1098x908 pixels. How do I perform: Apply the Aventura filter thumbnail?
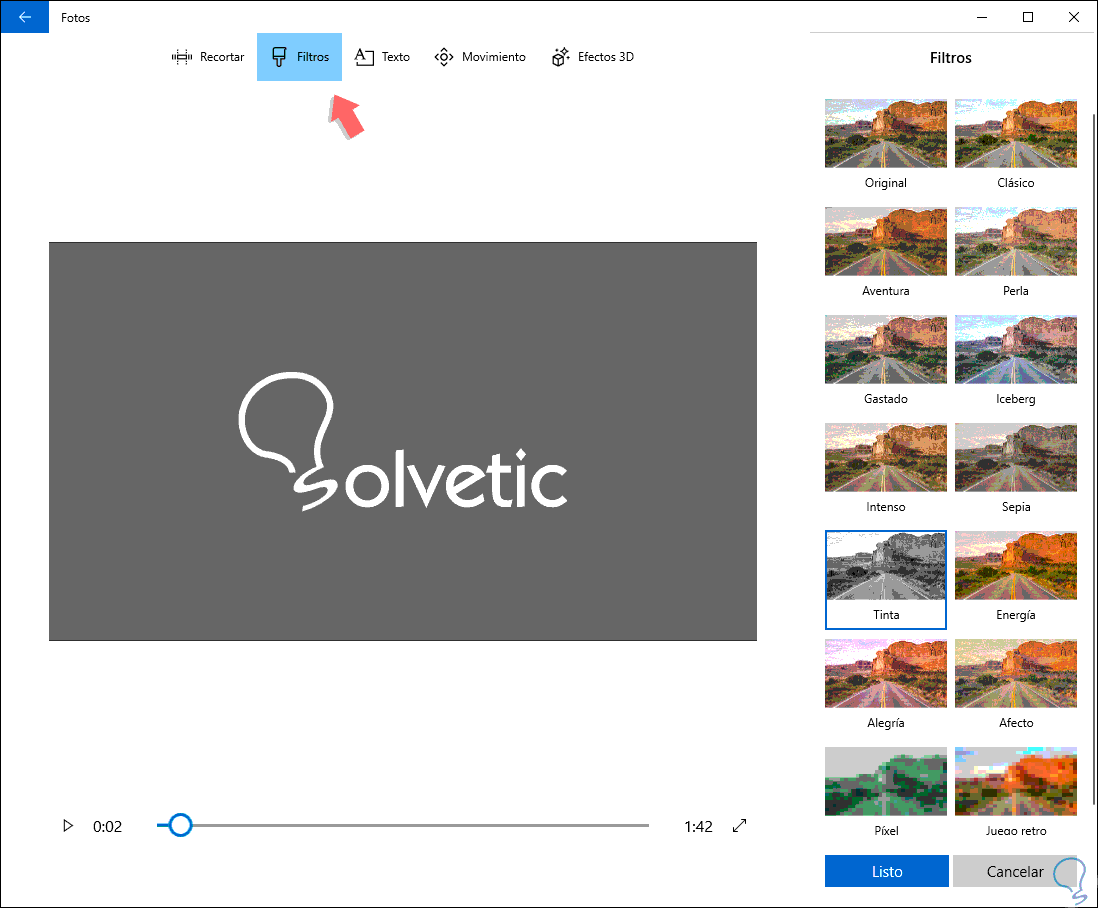[x=886, y=241]
